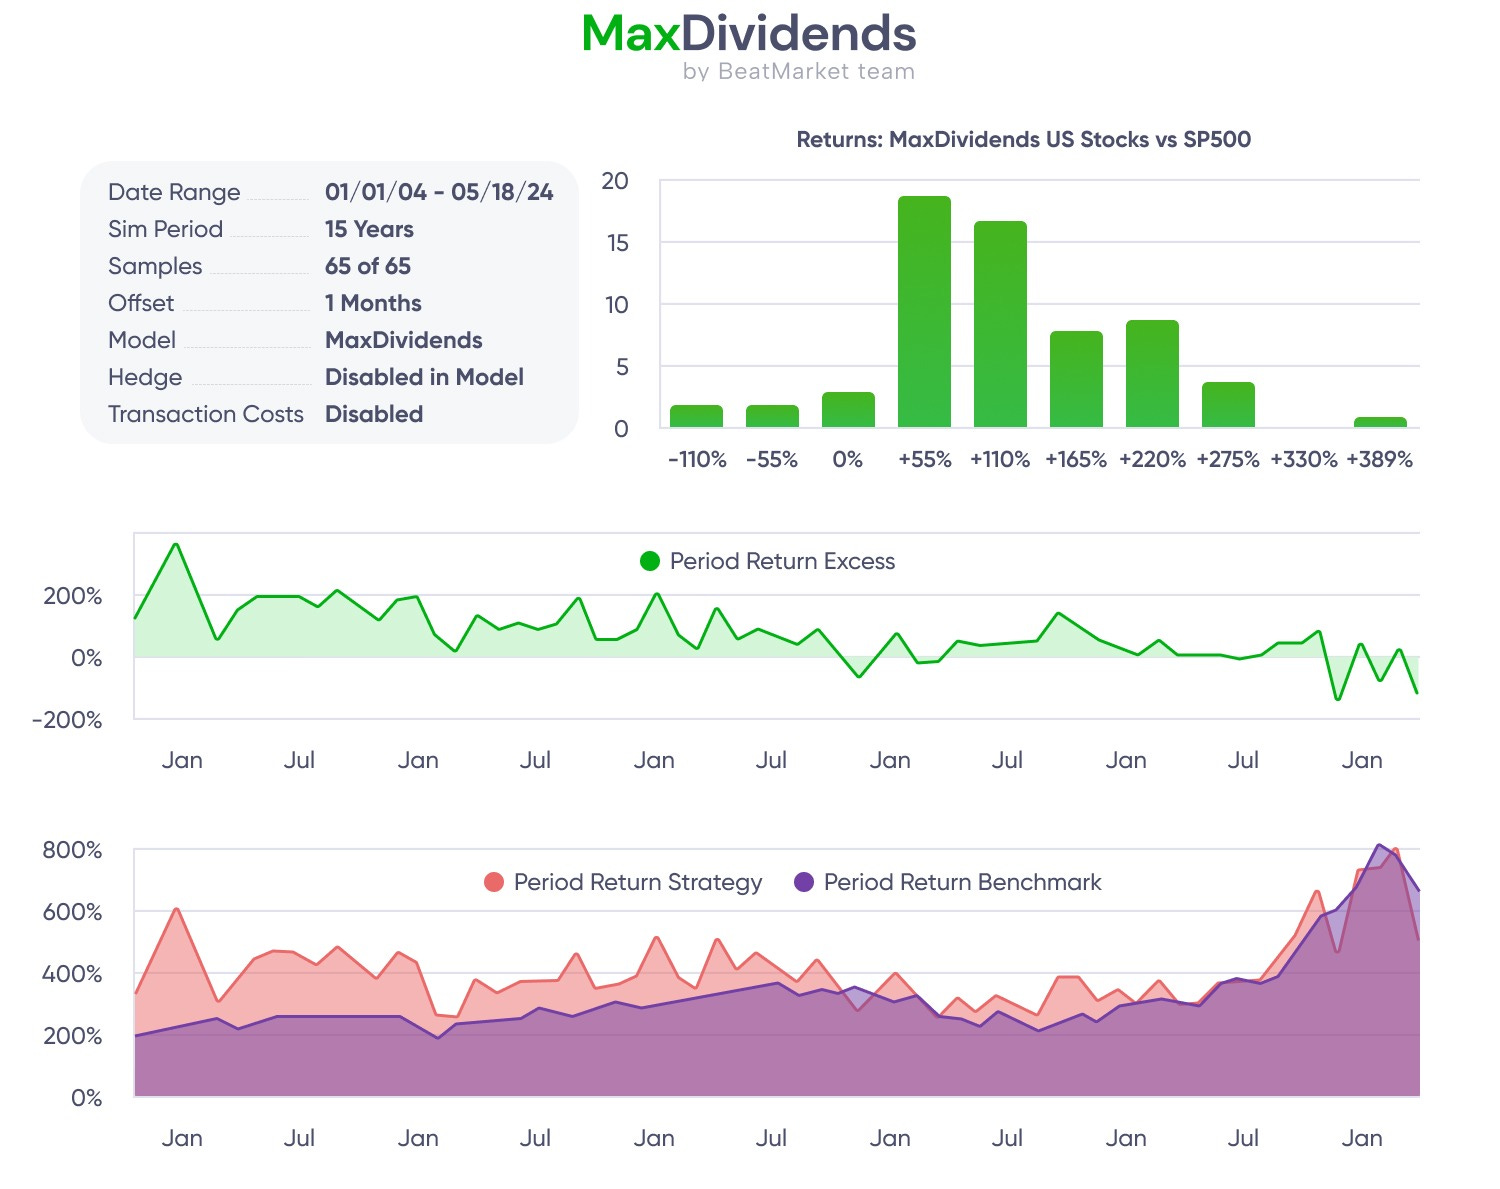Click the '-200%' y-axis label of excess chart
Viewport: 1500px width, 1189px height.
coord(66,720)
